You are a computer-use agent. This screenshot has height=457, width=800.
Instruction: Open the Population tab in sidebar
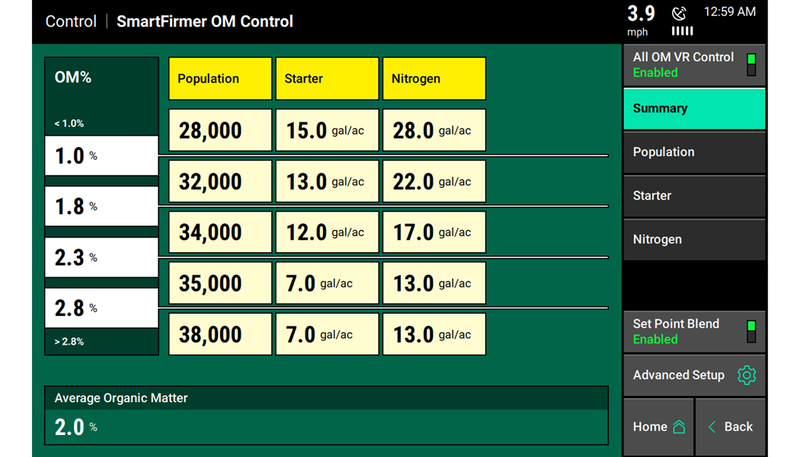(x=694, y=152)
